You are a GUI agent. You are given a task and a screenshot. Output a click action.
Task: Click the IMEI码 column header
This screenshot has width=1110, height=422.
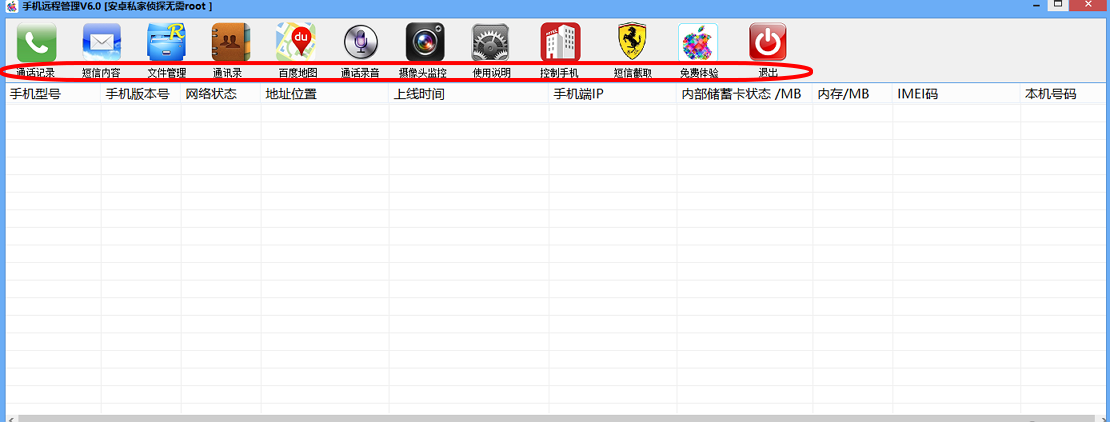point(956,94)
